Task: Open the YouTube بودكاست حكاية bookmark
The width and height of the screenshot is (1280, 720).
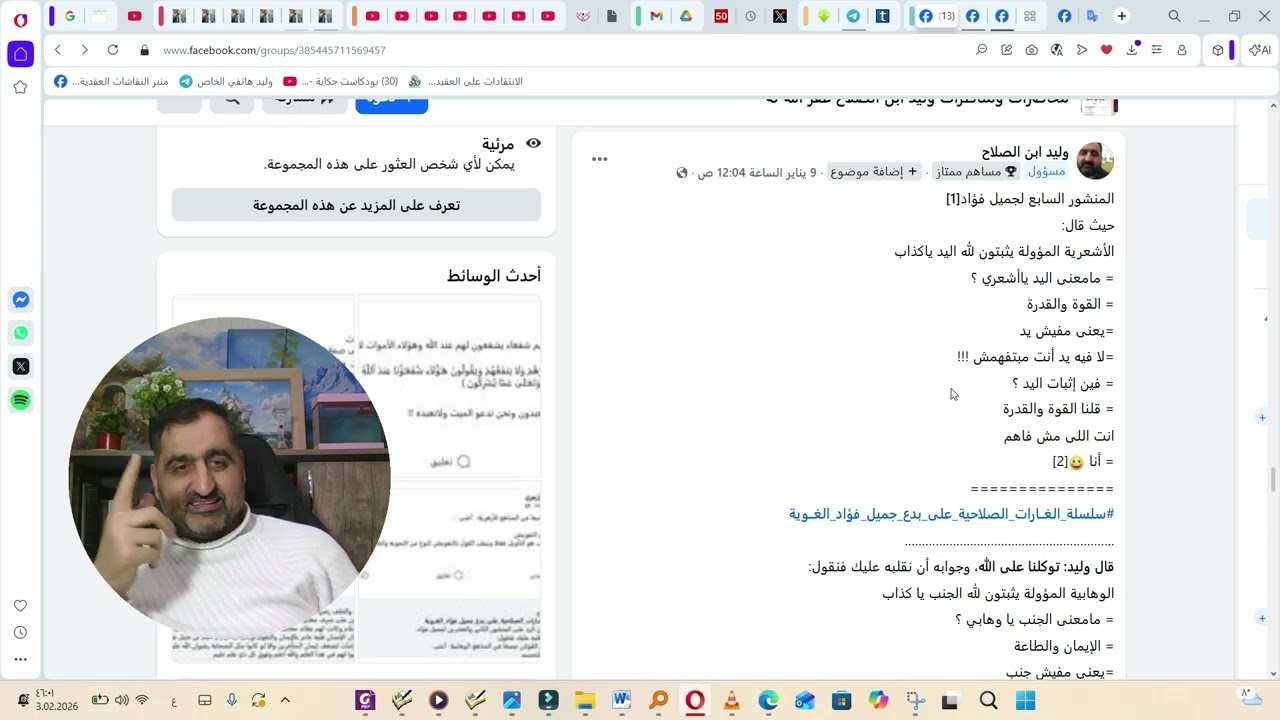Action: pos(341,82)
